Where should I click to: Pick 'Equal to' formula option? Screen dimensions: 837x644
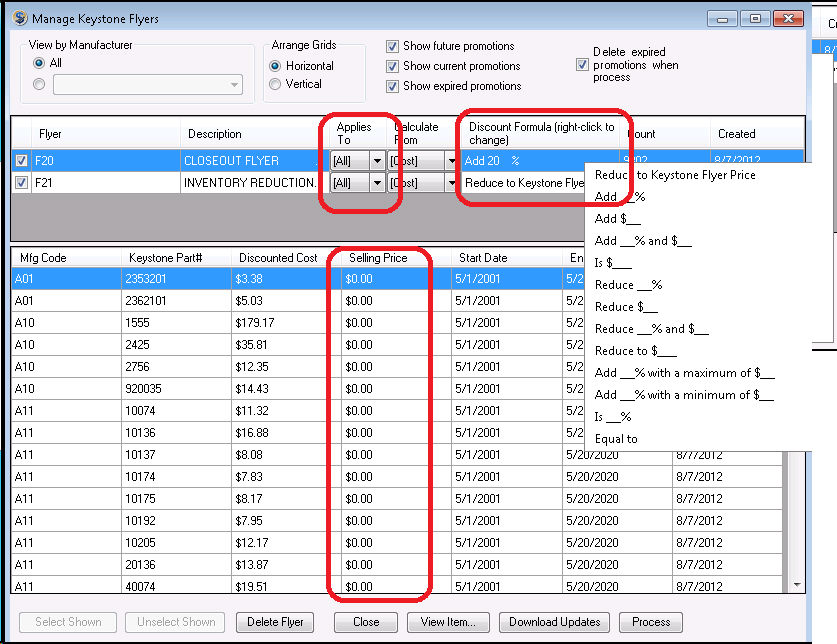click(616, 439)
